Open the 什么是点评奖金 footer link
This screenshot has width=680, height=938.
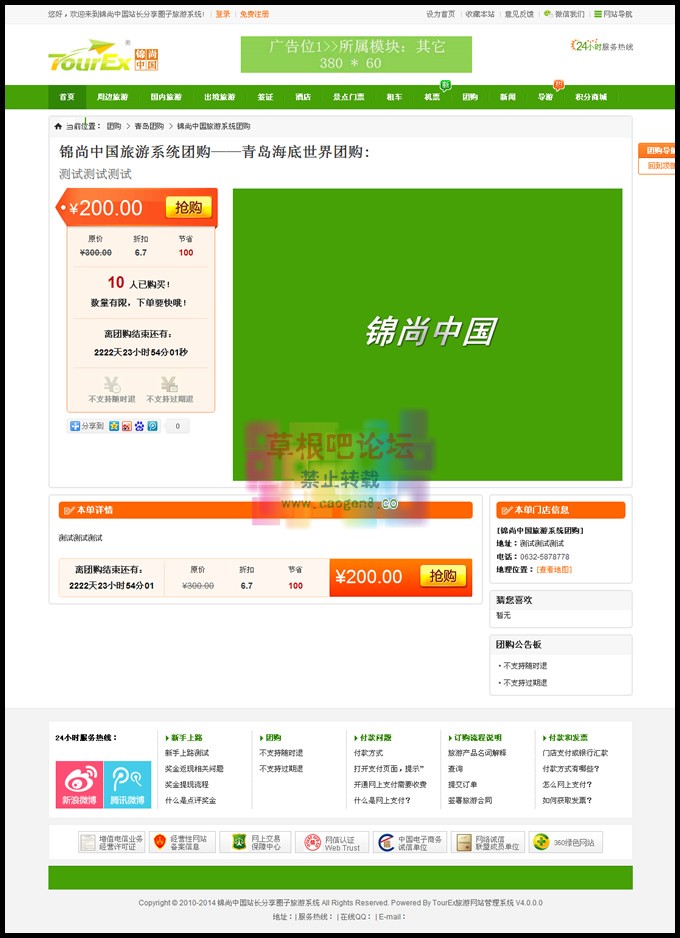[190, 800]
